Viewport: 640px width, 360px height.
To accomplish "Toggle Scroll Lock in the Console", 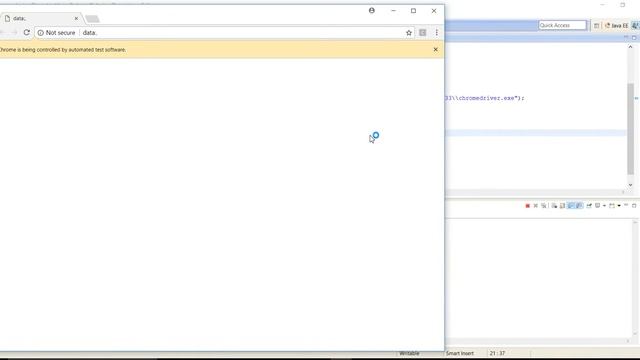I will tap(562, 206).
